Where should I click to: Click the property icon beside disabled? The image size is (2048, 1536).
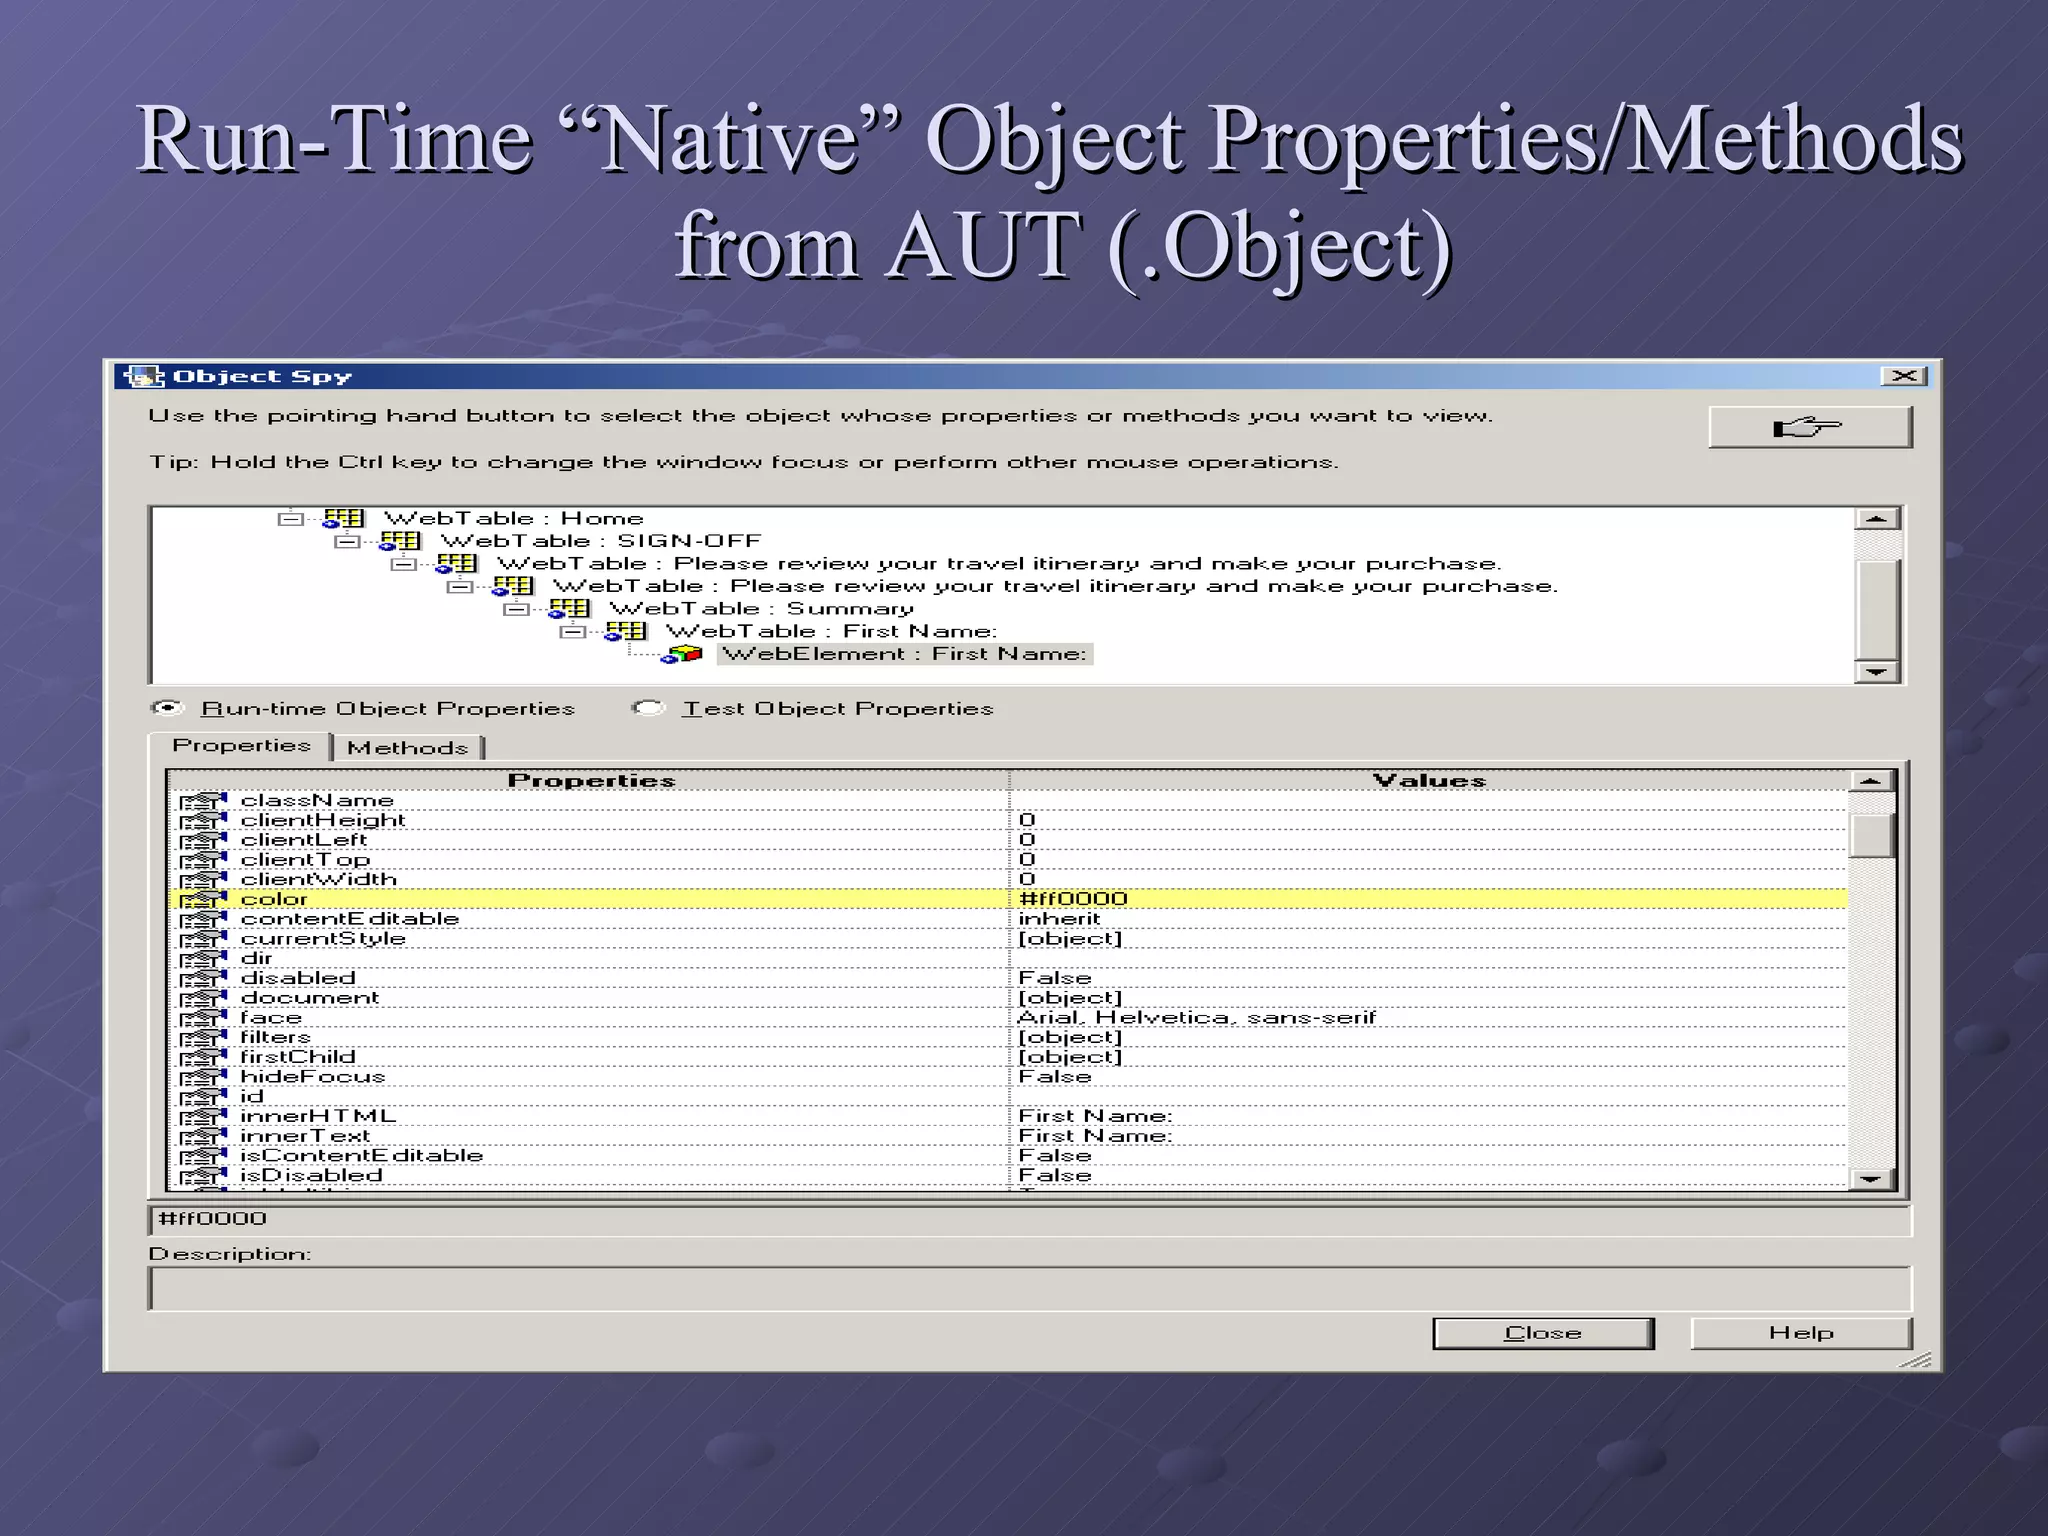(x=203, y=978)
